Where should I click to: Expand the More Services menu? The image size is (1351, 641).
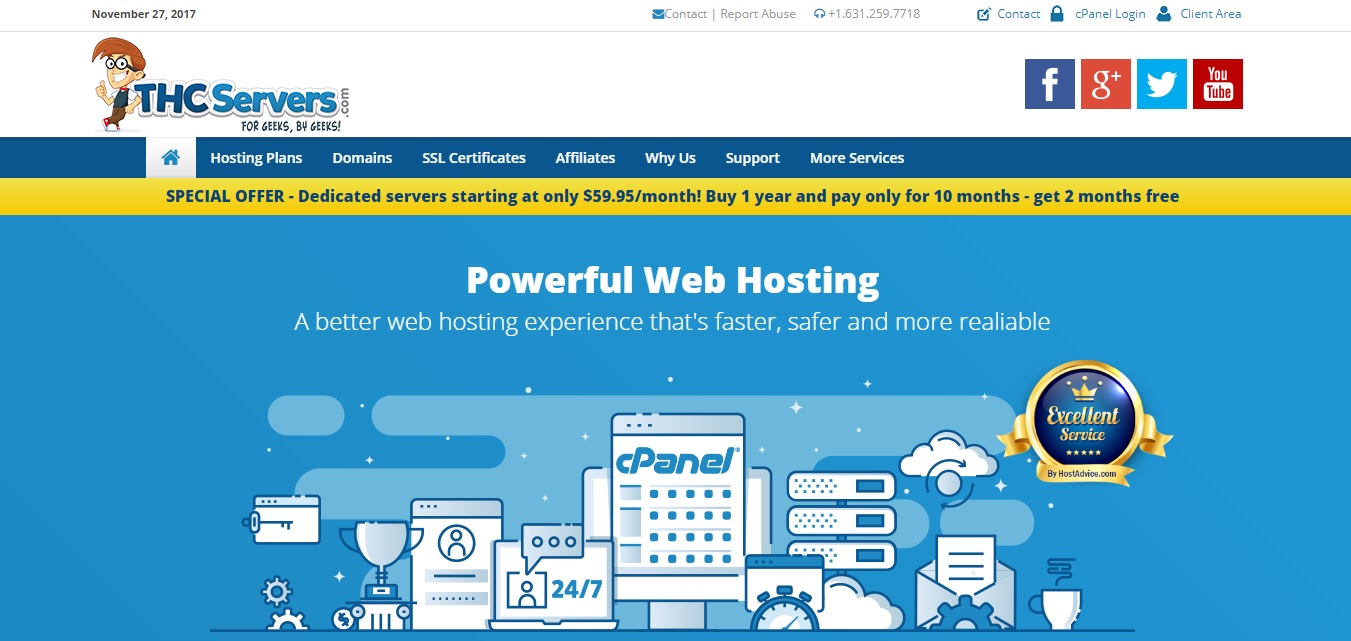point(856,158)
